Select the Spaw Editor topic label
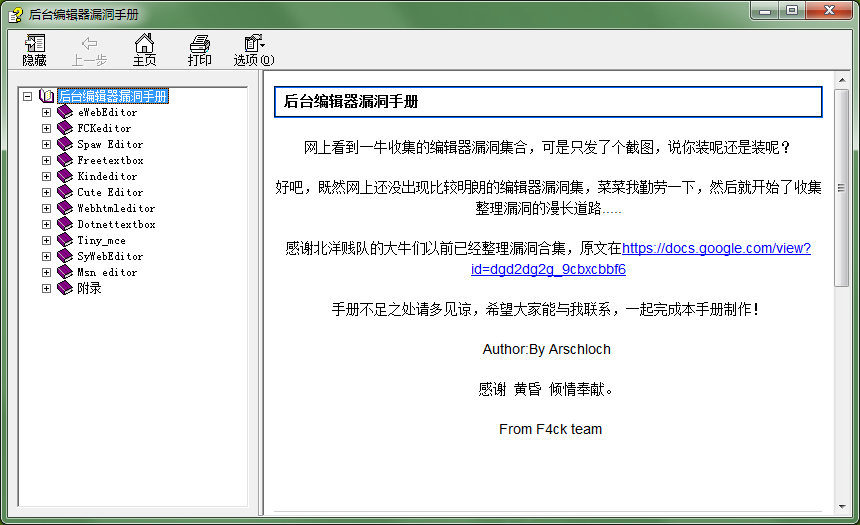This screenshot has height=525, width=860. coord(110,144)
